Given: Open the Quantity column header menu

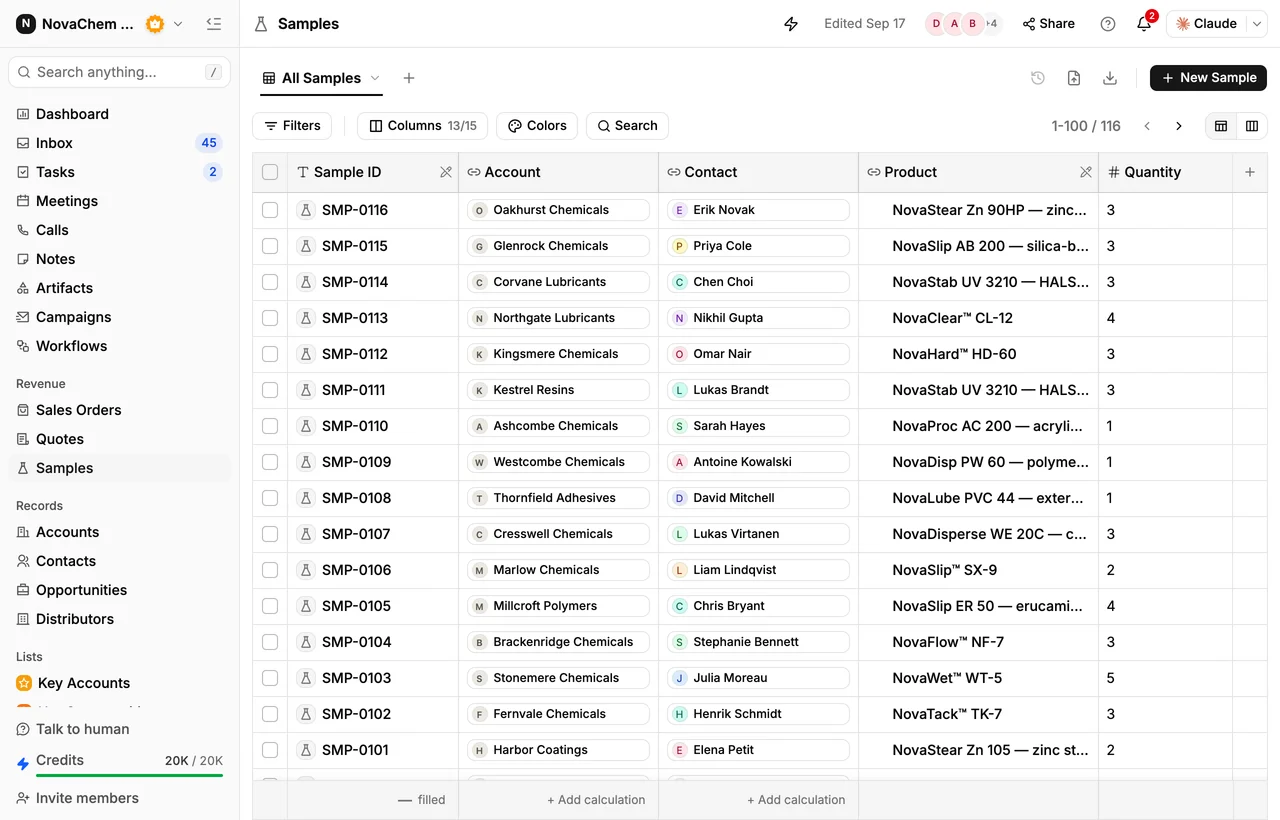Looking at the screenshot, I should pos(1166,172).
